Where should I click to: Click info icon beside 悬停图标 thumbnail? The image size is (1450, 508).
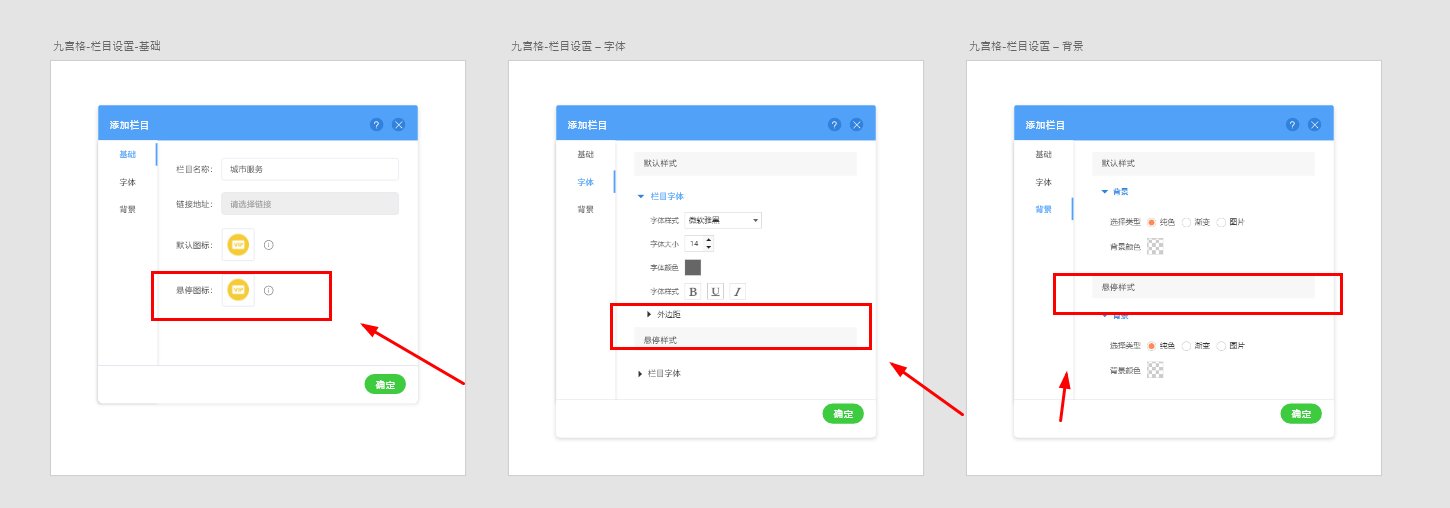pos(269,291)
